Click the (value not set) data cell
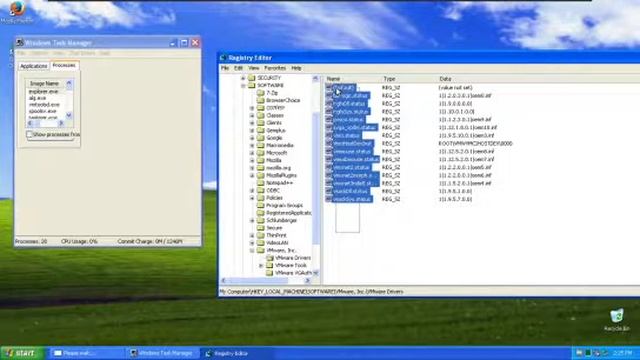 click(x=456, y=88)
